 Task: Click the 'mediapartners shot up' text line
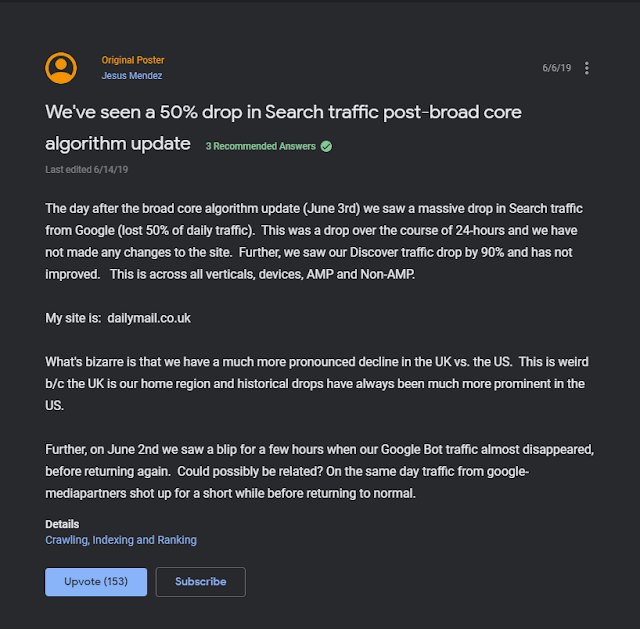tap(230, 493)
